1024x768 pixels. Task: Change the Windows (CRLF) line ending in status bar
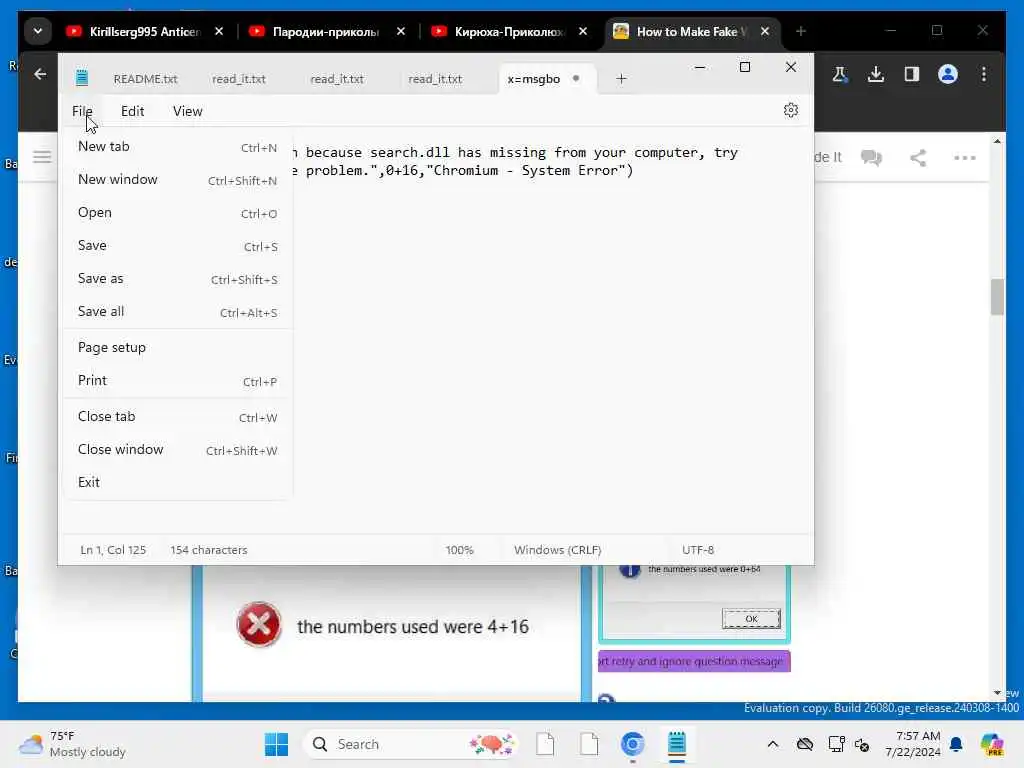click(x=557, y=550)
